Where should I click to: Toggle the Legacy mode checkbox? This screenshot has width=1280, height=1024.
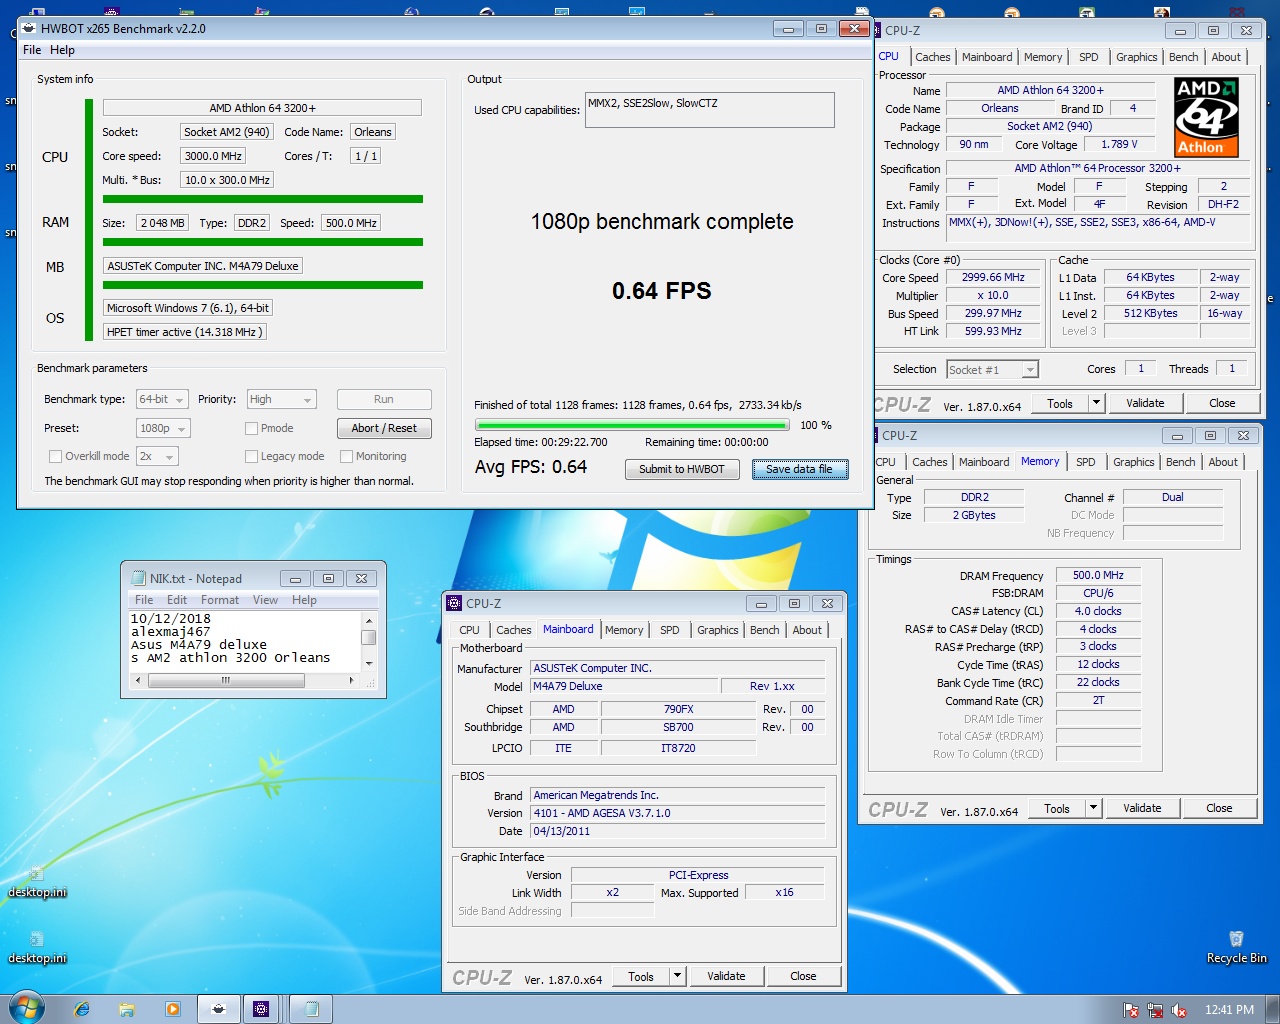(252, 456)
